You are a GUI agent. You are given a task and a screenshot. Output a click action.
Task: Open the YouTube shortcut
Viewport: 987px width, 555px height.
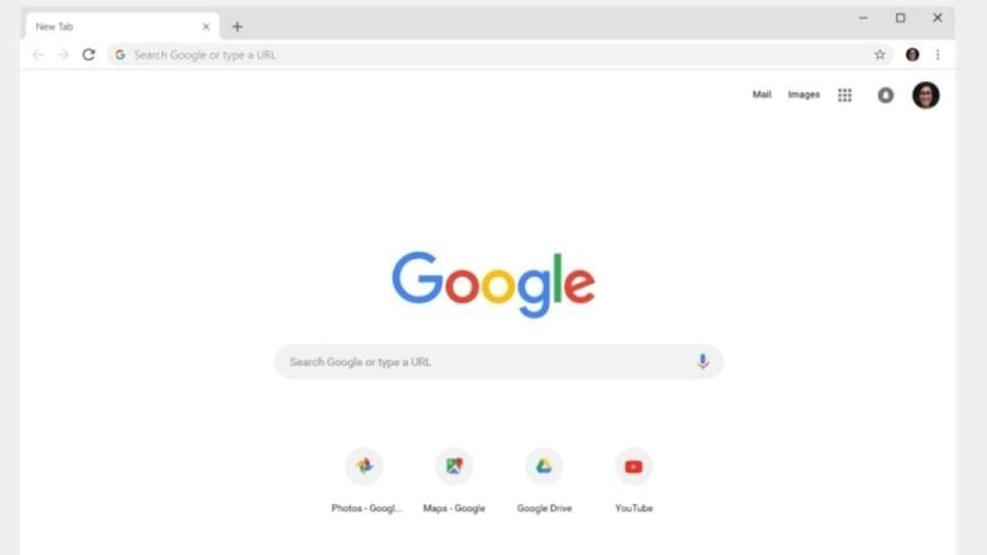(634, 480)
